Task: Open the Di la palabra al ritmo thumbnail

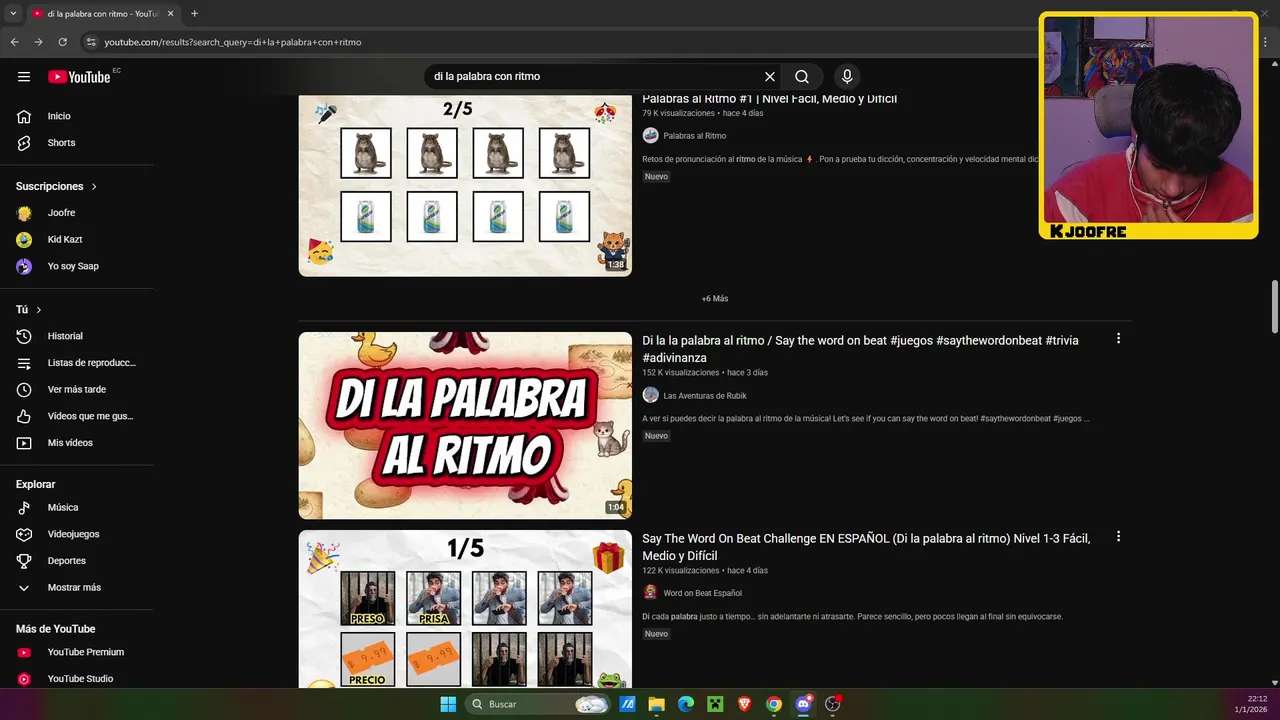Action: click(x=465, y=426)
